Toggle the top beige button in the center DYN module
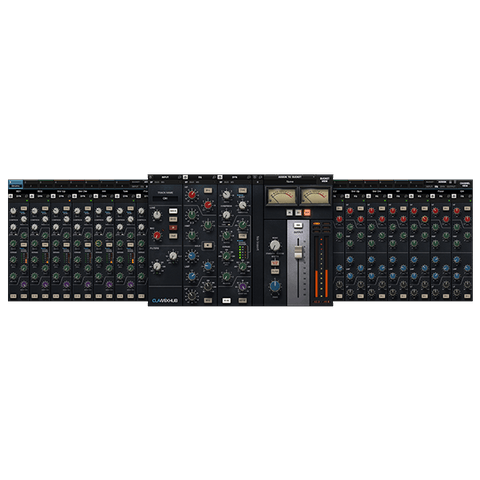This screenshot has width=480, height=480. 243,190
